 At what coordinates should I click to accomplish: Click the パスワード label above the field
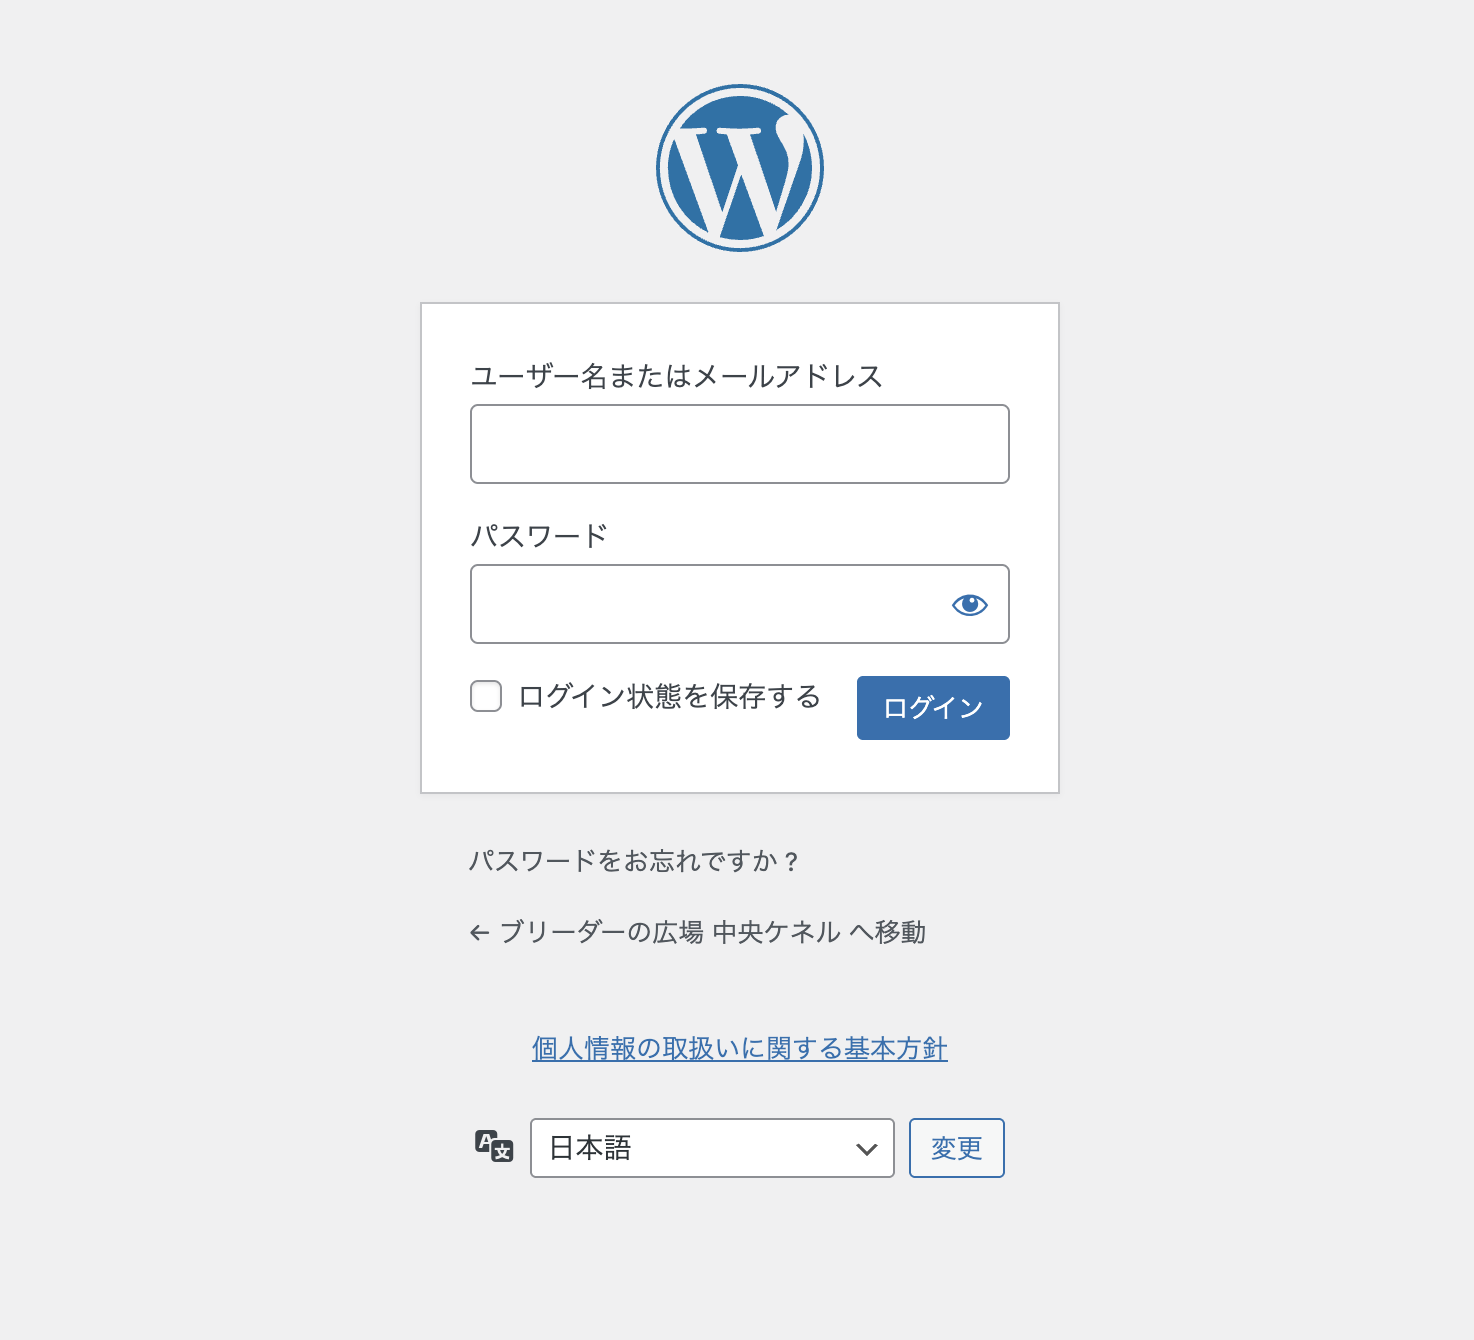click(539, 536)
